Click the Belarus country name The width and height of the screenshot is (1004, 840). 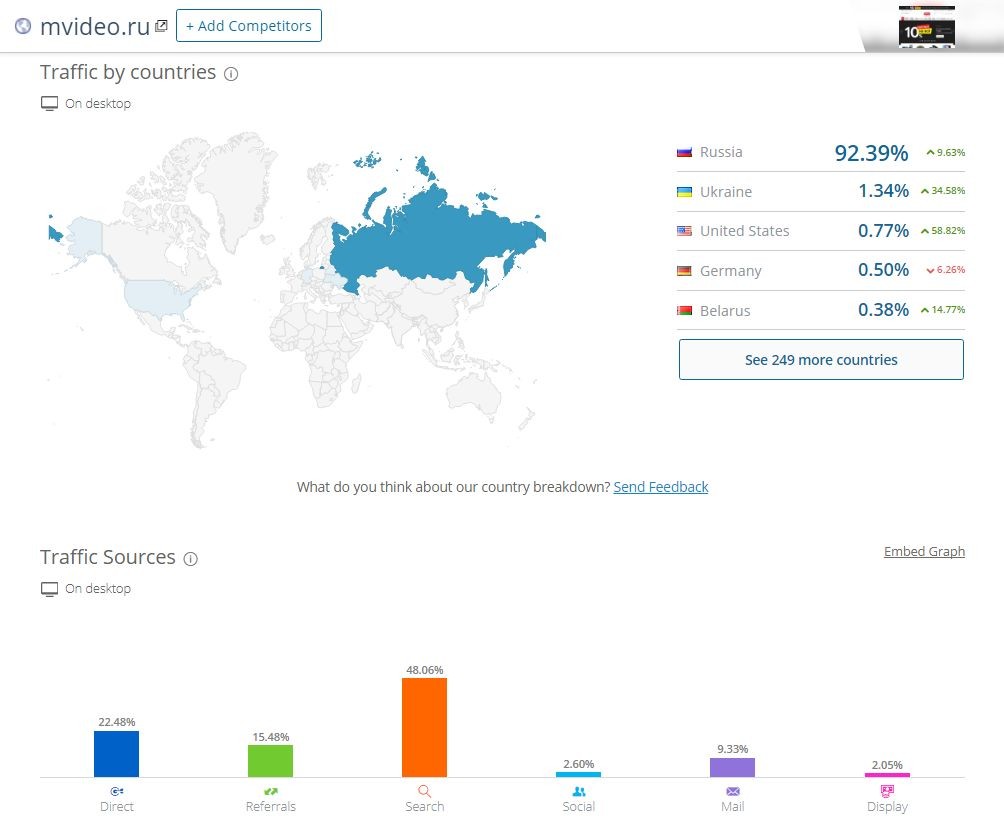tap(725, 311)
